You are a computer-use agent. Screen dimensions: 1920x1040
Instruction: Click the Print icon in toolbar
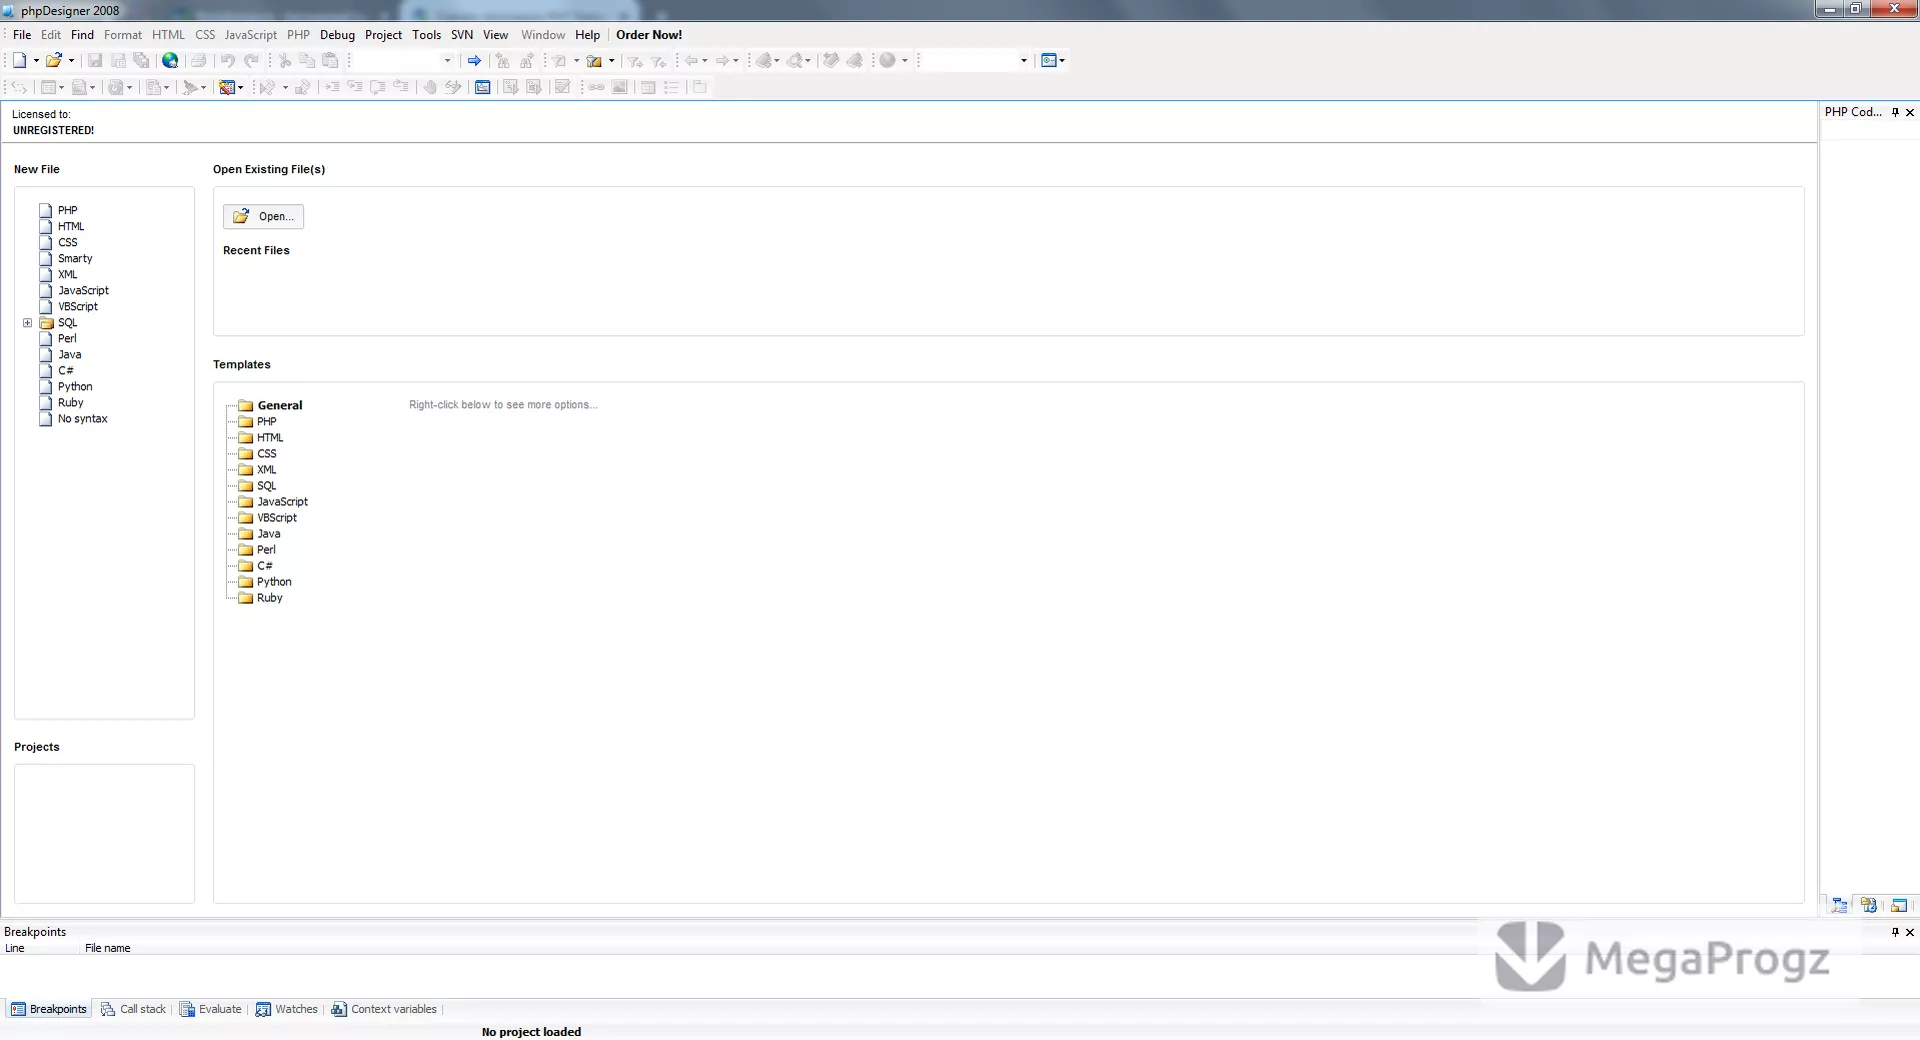pos(198,60)
